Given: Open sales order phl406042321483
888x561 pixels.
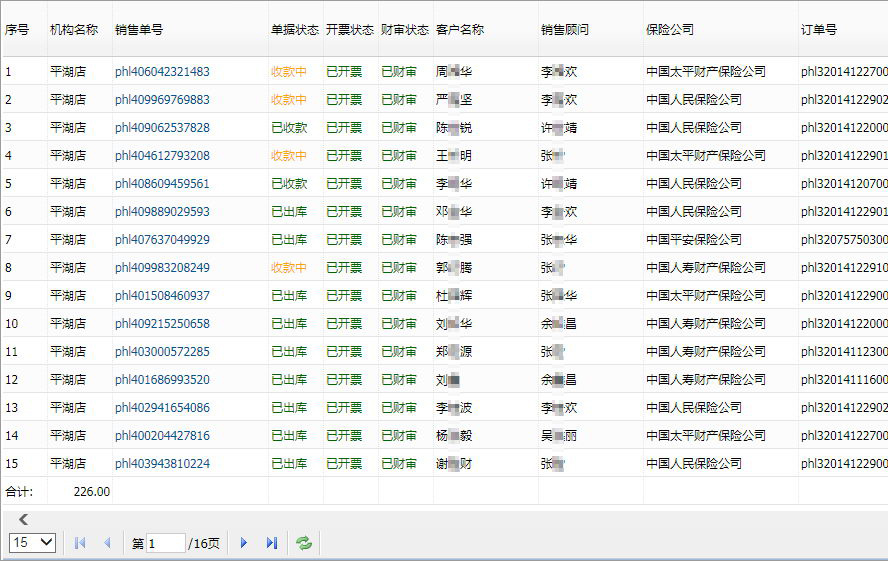Looking at the screenshot, I should tap(162, 72).
